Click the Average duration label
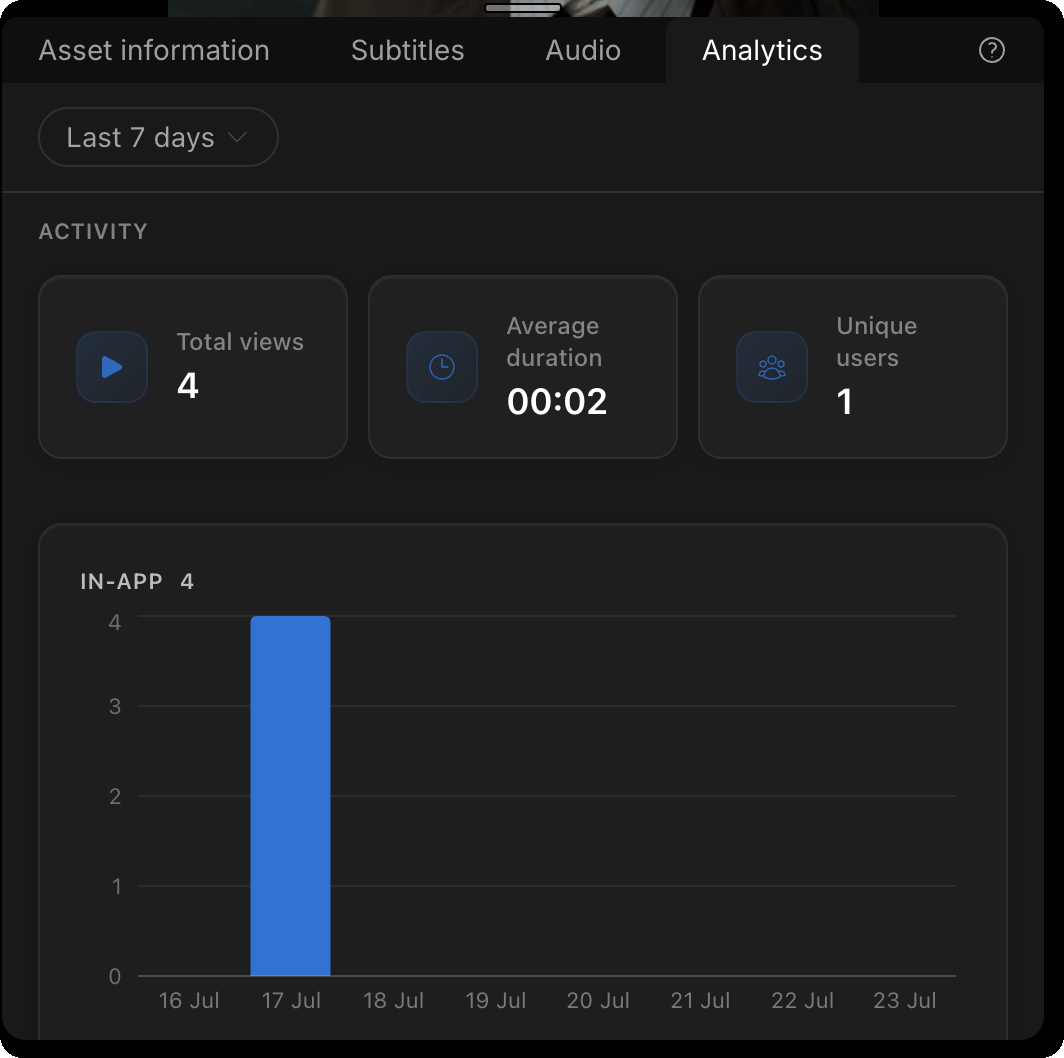Viewport: 1064px width, 1058px height. coord(554,341)
